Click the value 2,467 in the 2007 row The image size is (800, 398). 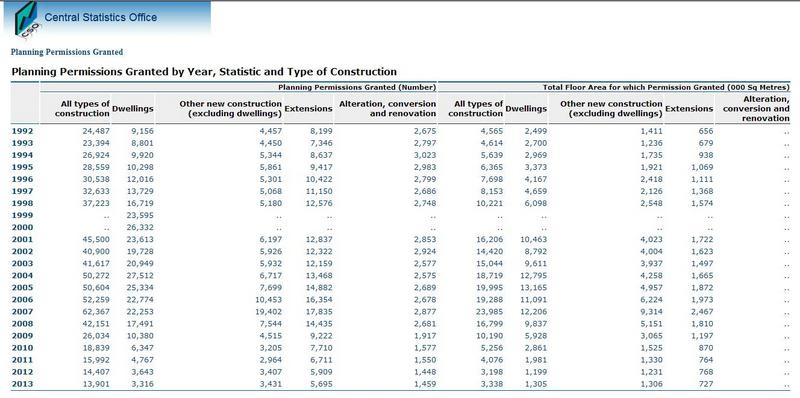702,312
